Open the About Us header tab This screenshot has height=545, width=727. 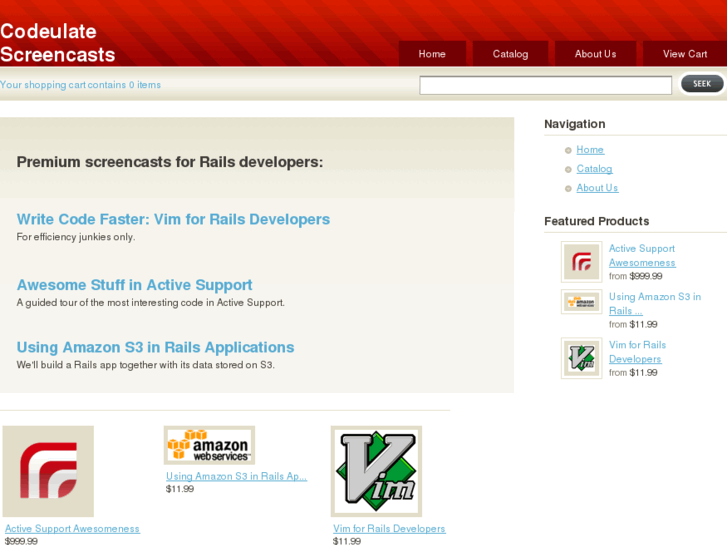[x=595, y=54]
